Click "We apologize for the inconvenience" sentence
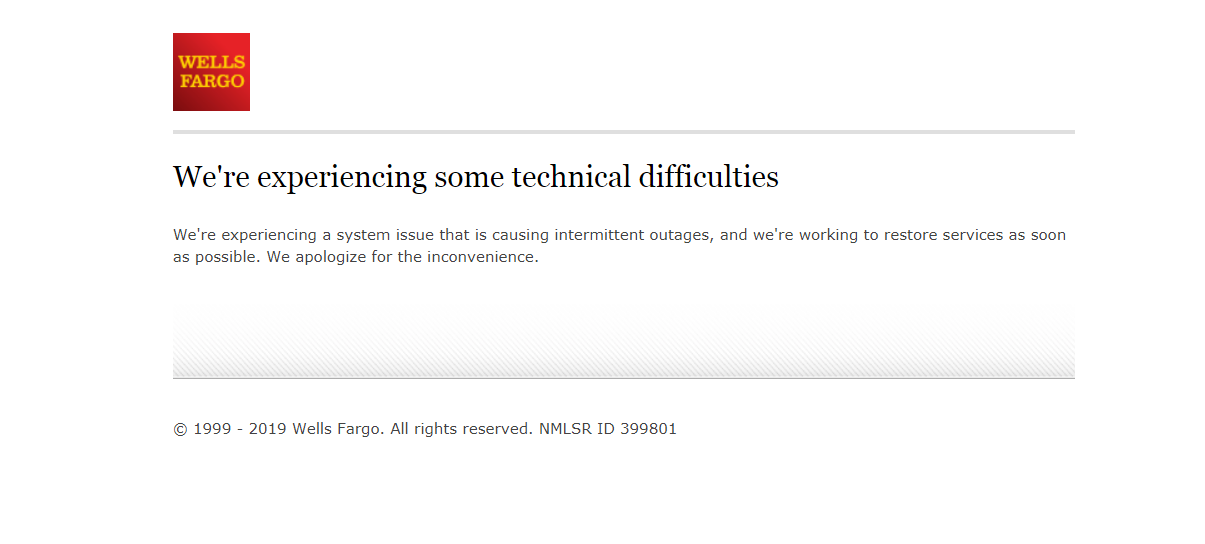This screenshot has height=544, width=1205. click(x=402, y=257)
